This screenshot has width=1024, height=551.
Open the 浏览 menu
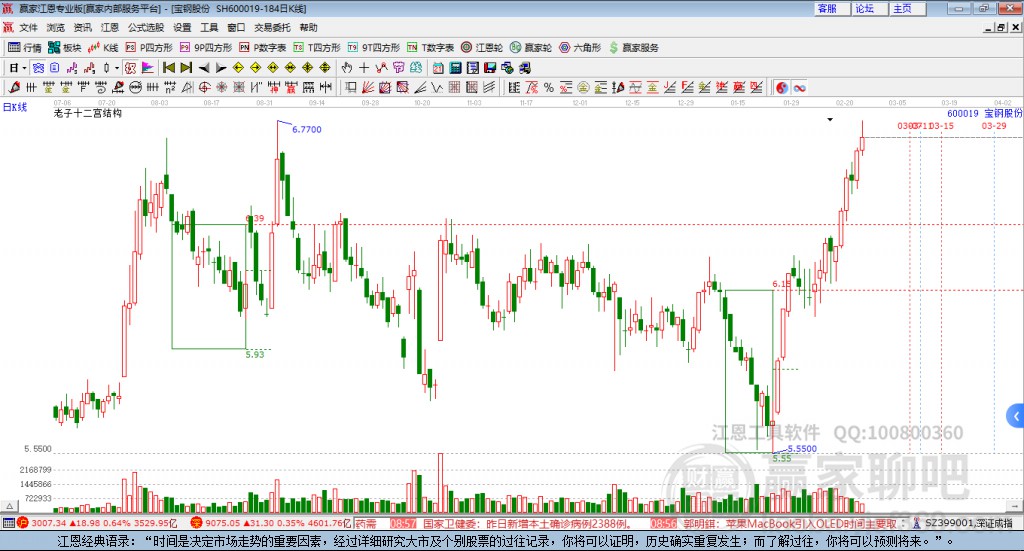(x=56, y=27)
